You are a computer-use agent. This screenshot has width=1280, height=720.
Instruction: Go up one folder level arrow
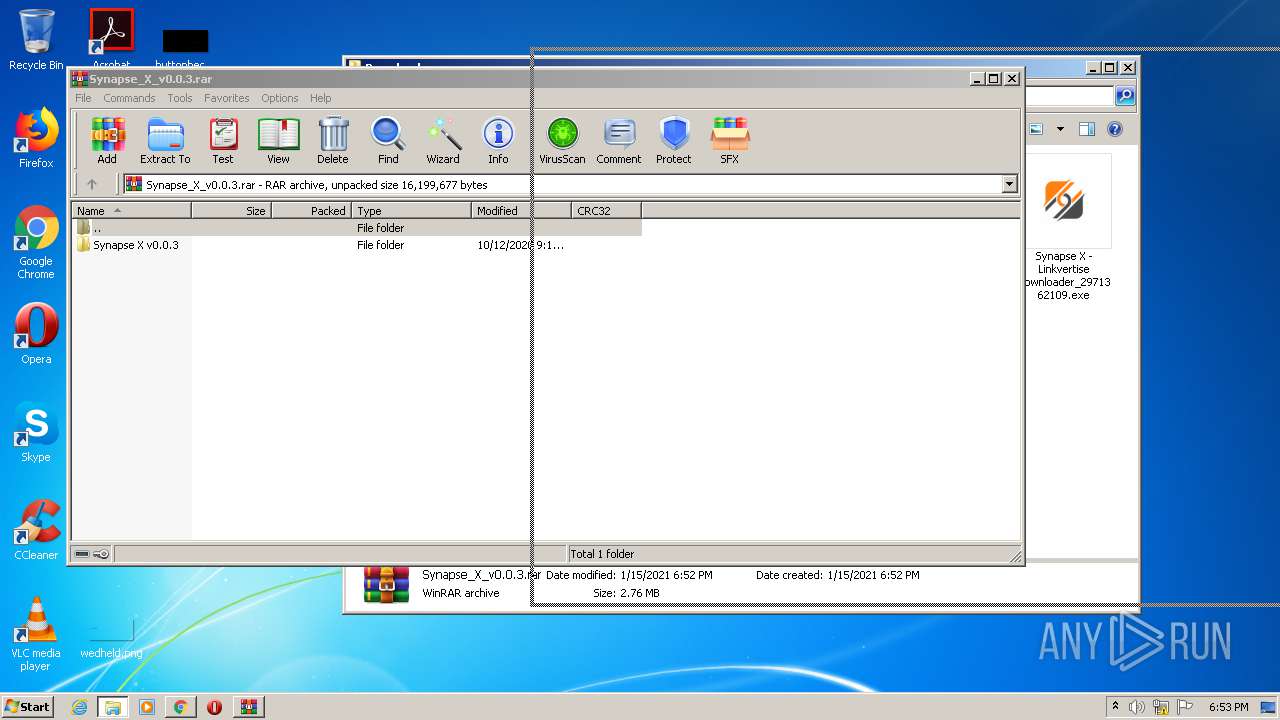[x=92, y=184]
